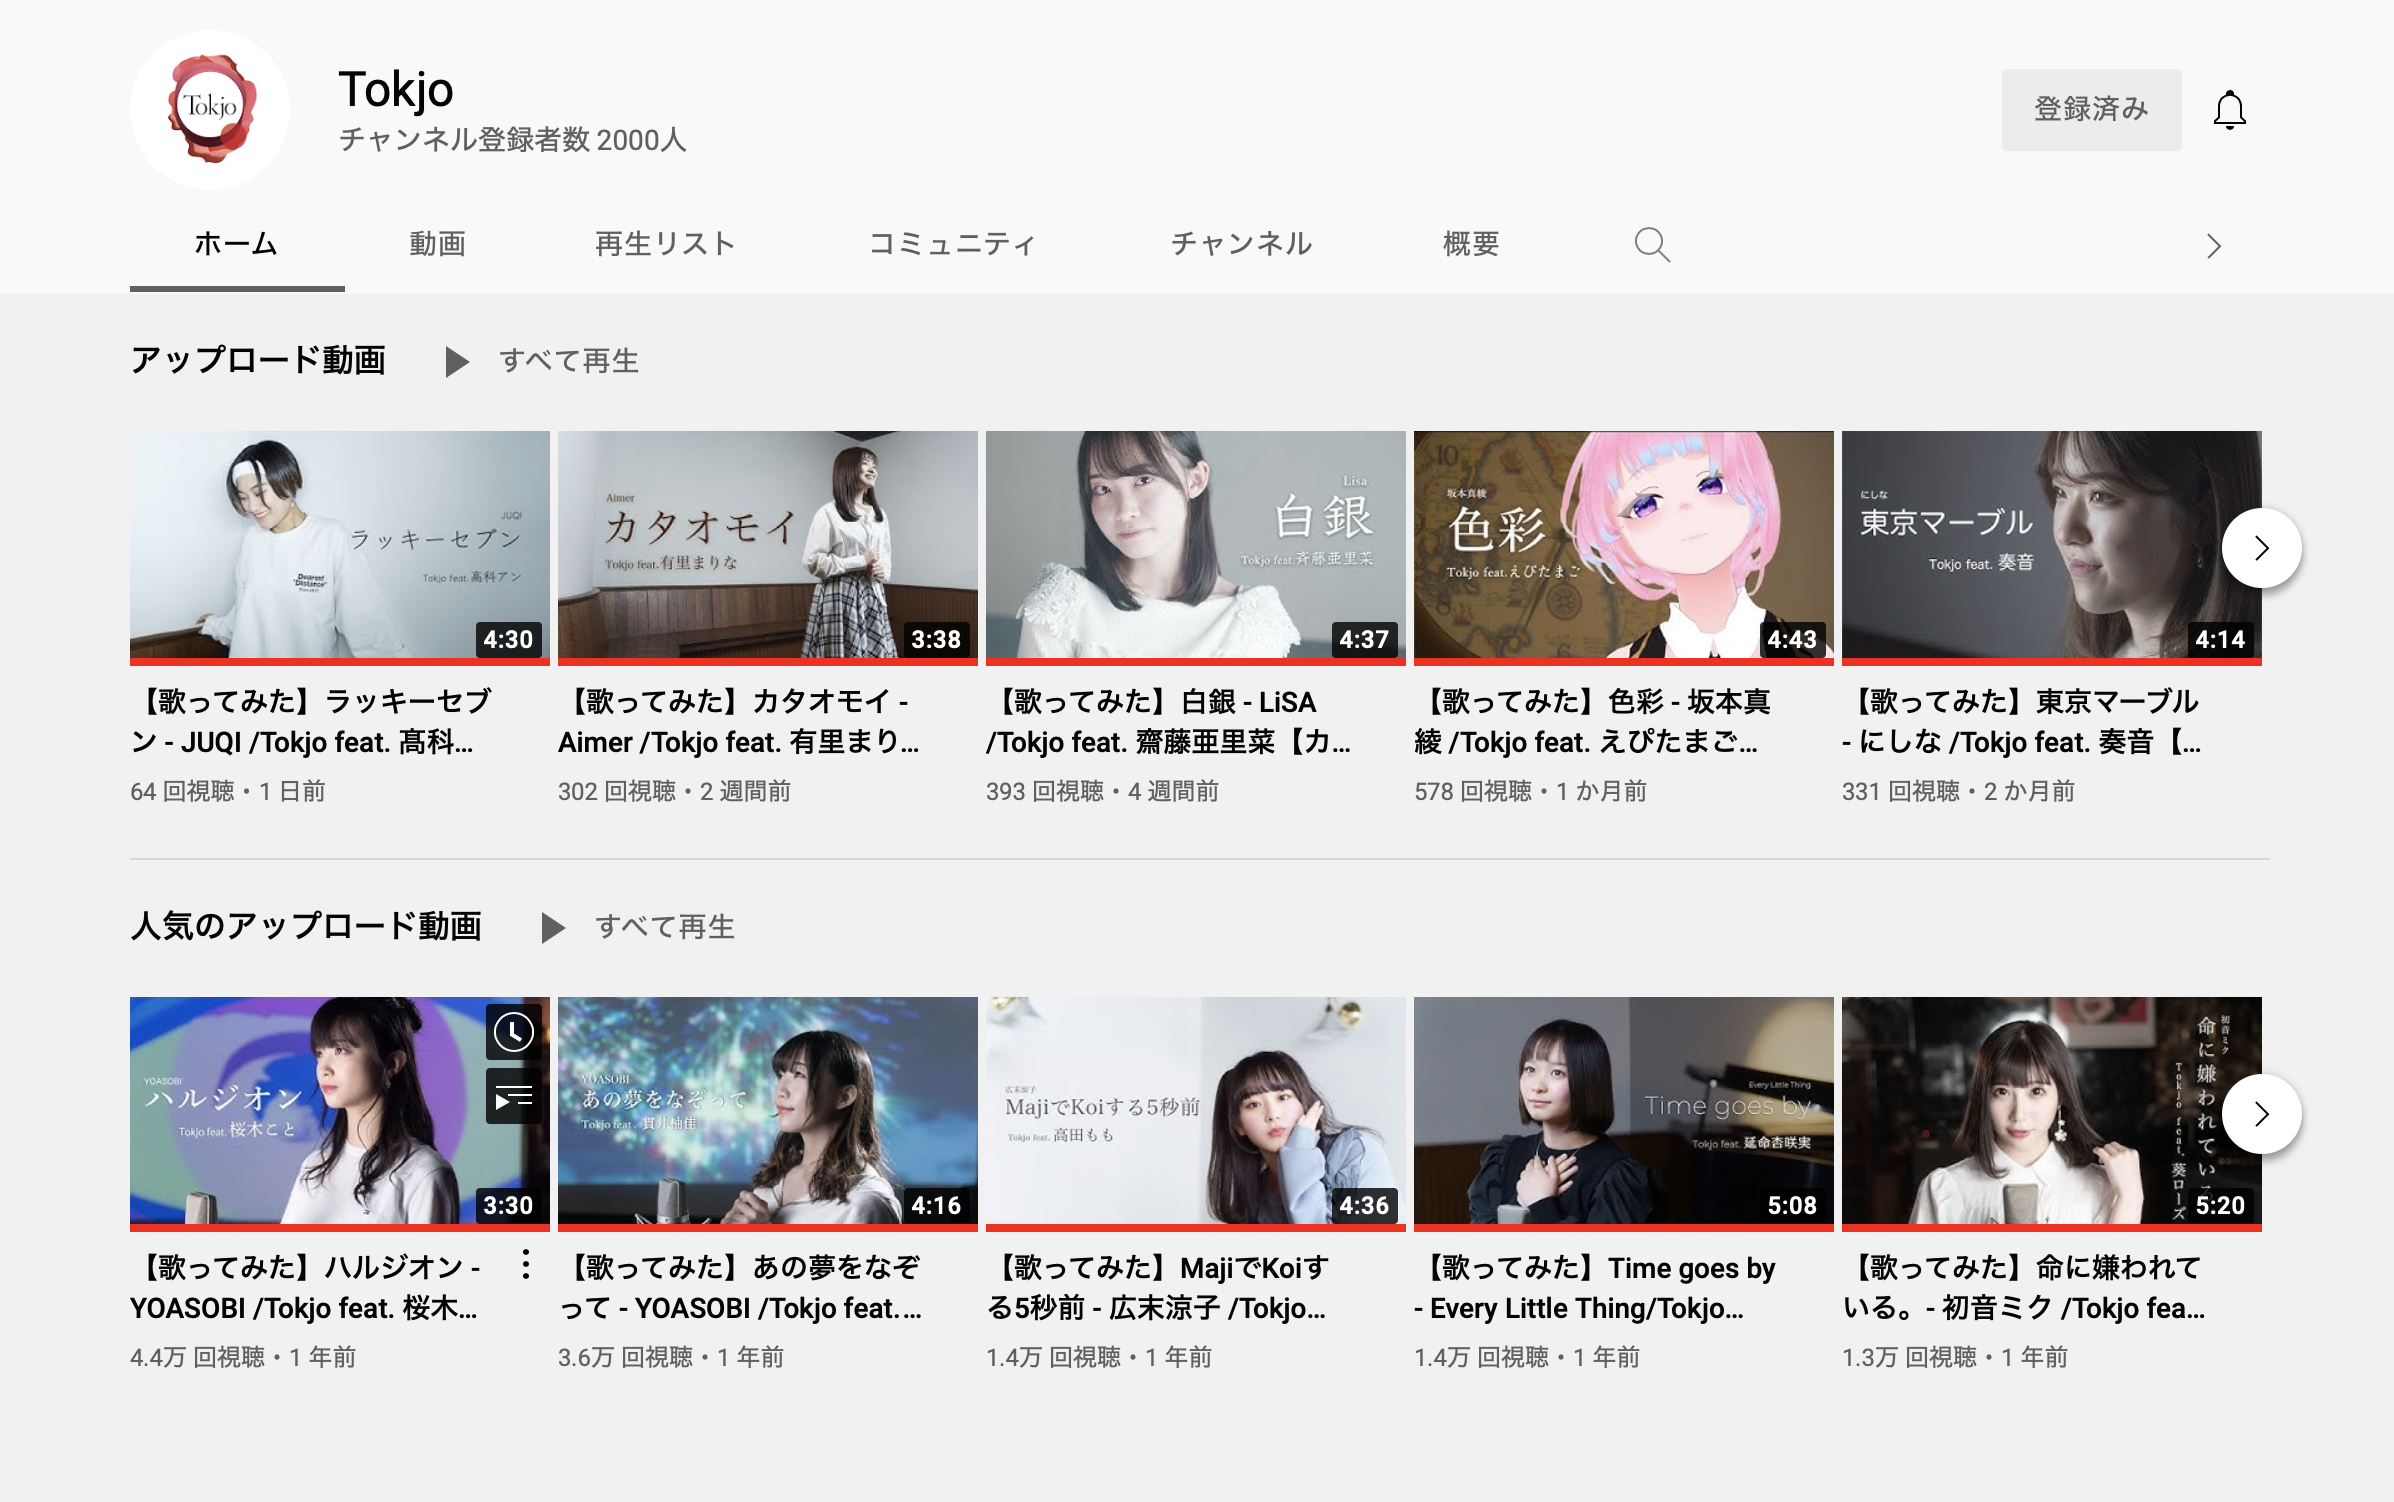
Task: Show next uploaded videos with round arrow
Action: coord(2261,548)
